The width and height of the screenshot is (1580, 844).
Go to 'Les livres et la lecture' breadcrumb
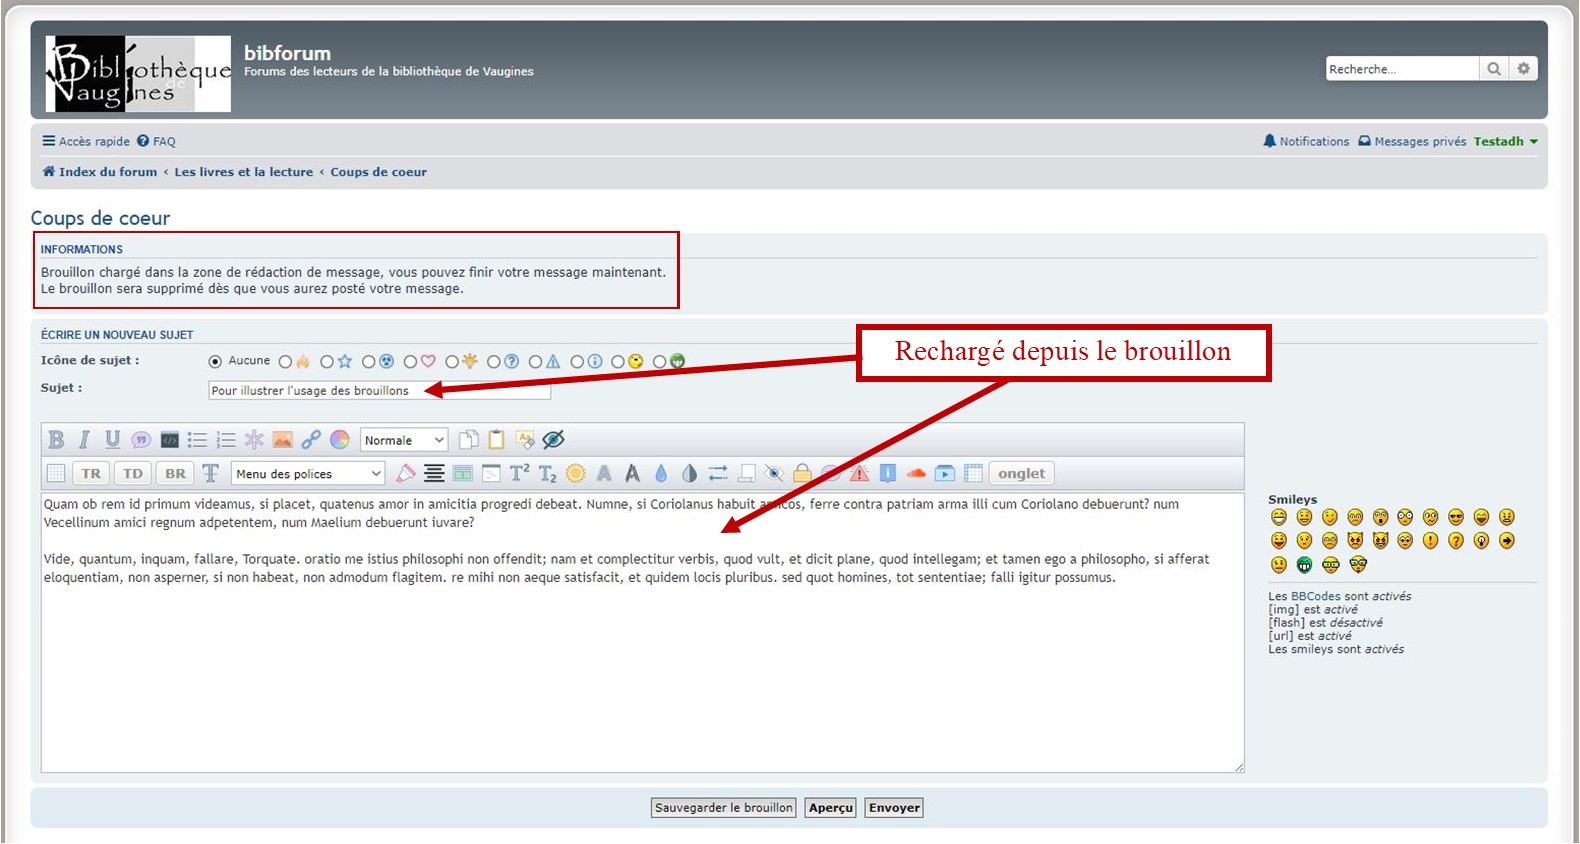point(243,172)
